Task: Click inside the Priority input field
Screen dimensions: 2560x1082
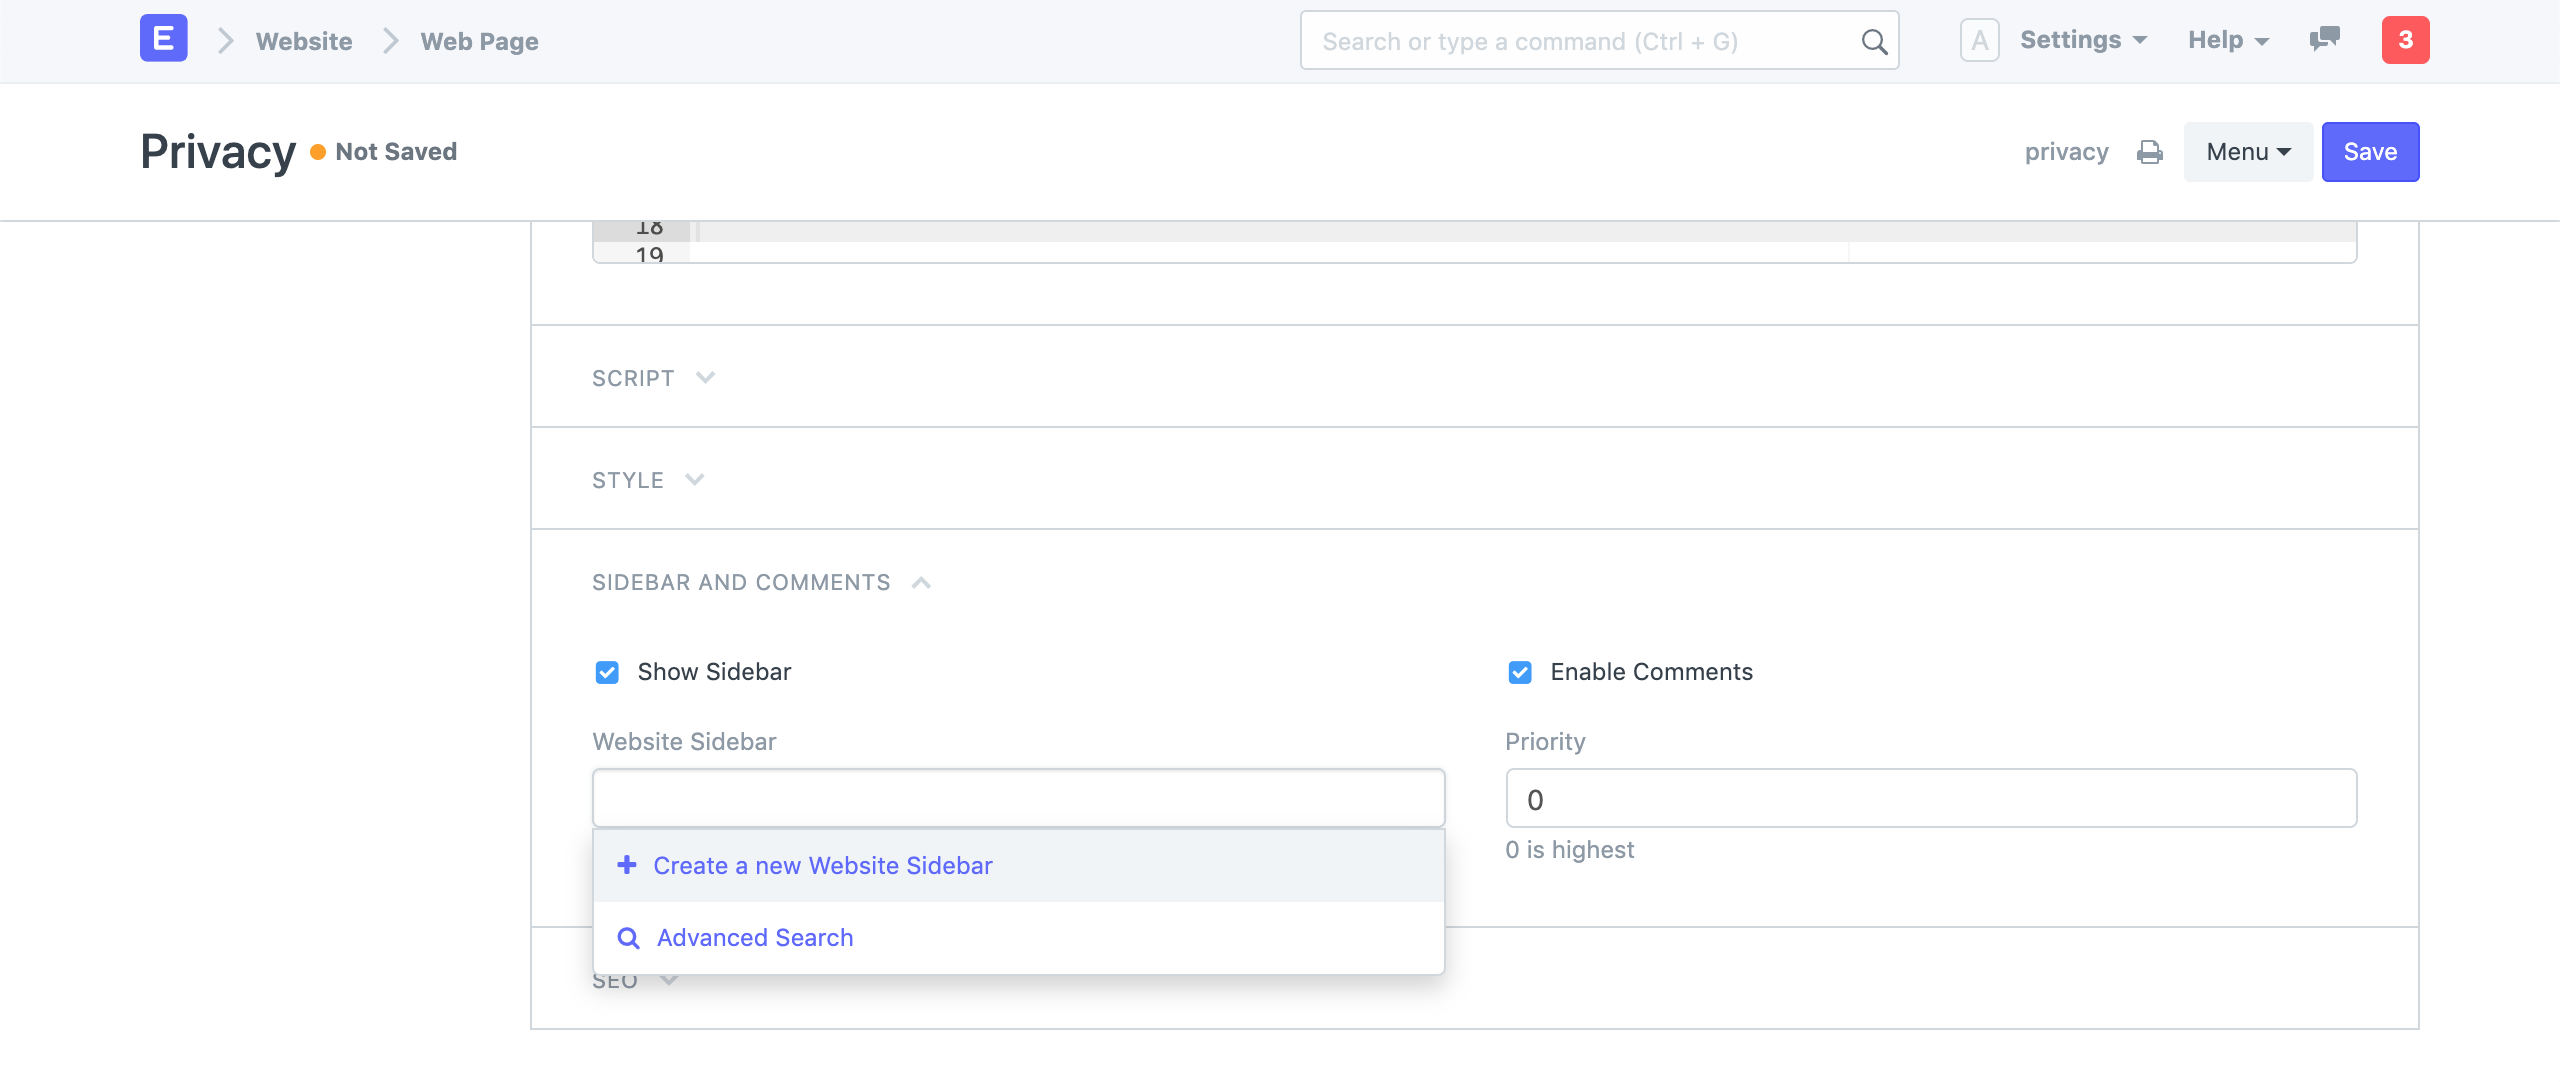Action: [x=1930, y=798]
